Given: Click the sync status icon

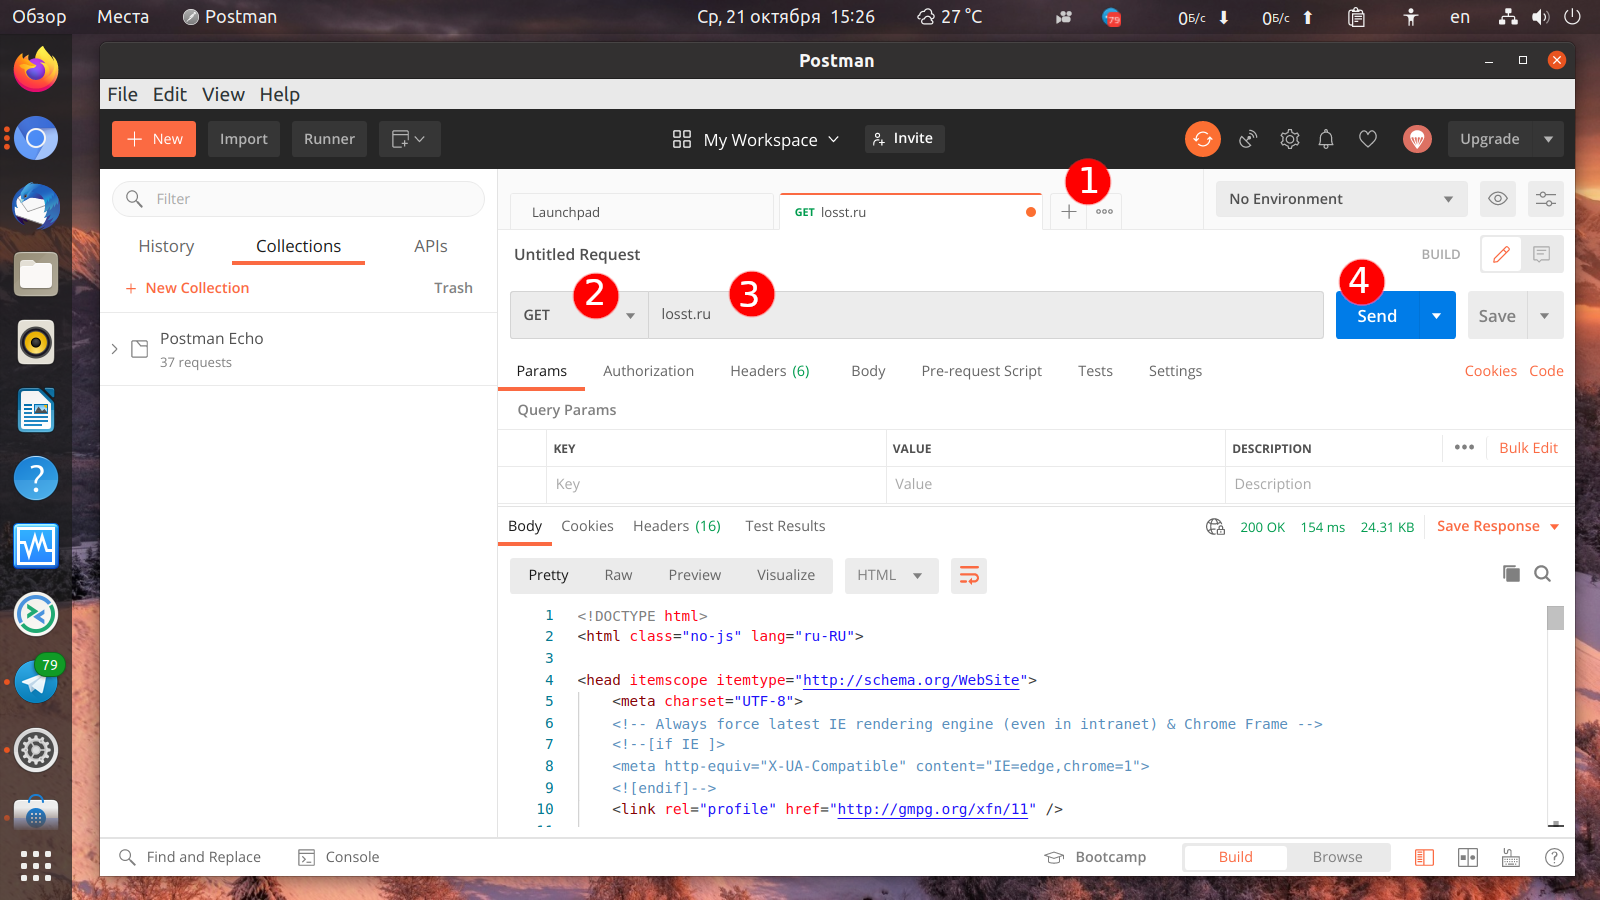Looking at the screenshot, I should (x=1203, y=139).
